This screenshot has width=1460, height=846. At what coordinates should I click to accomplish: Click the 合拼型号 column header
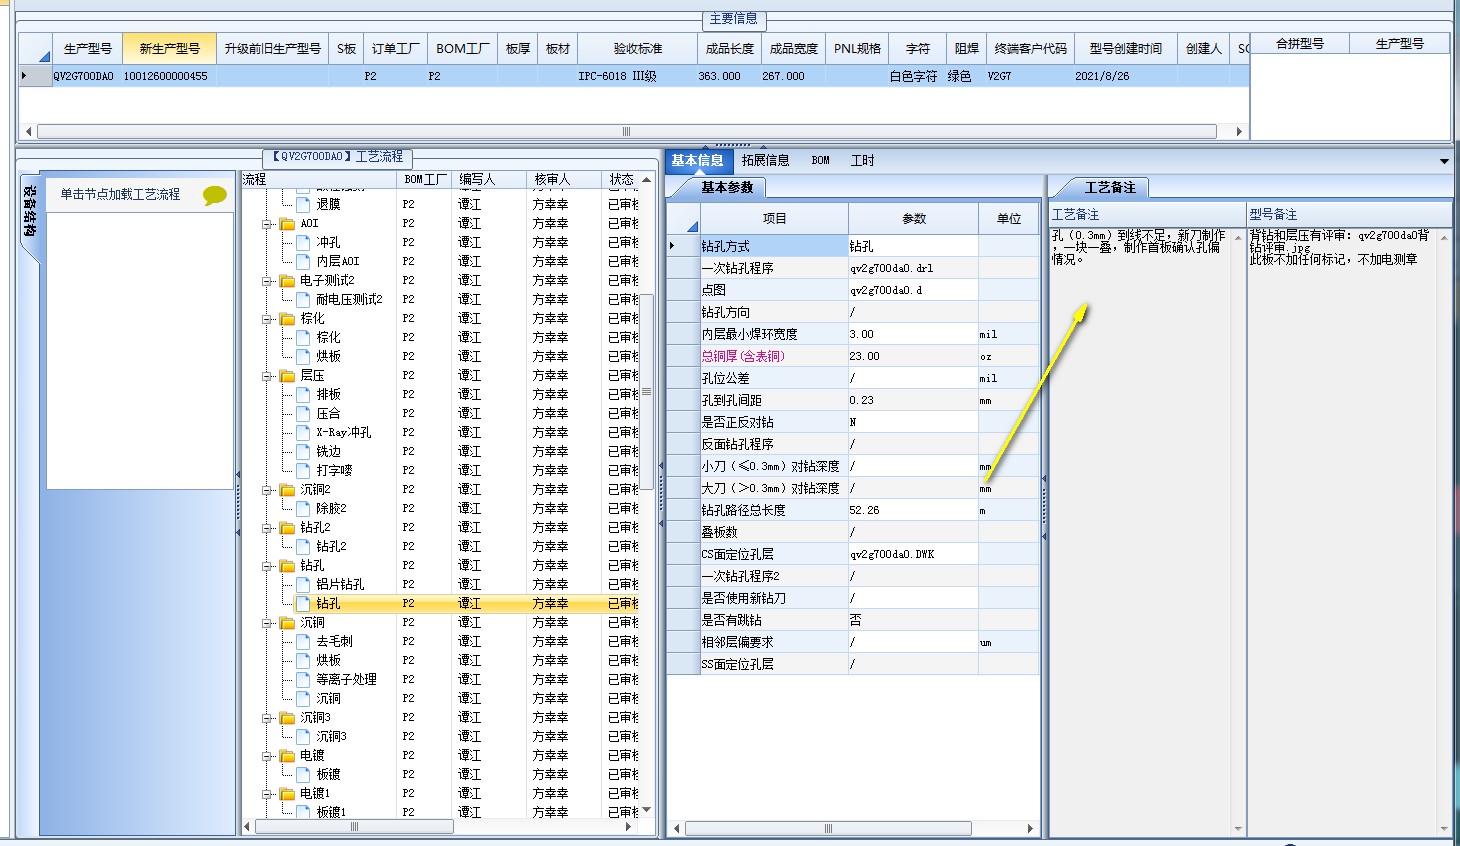1300,44
